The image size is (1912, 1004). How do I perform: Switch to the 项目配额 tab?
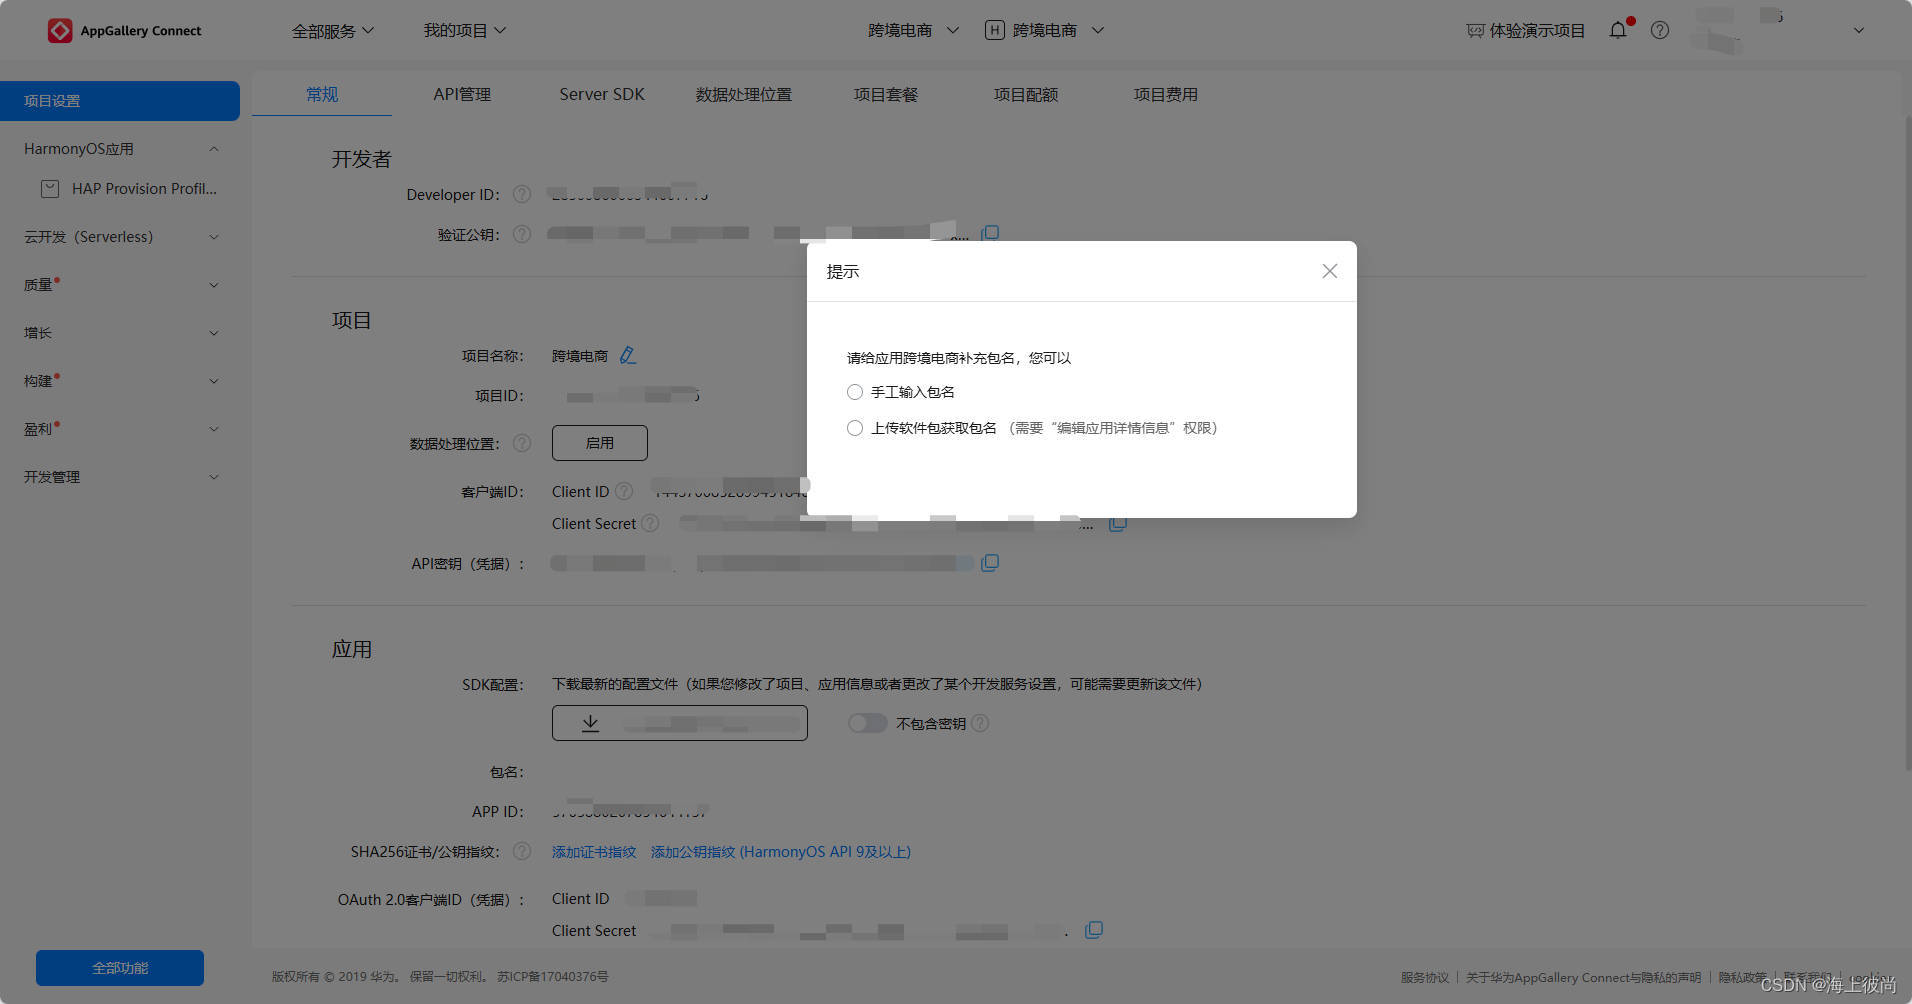click(x=1026, y=94)
